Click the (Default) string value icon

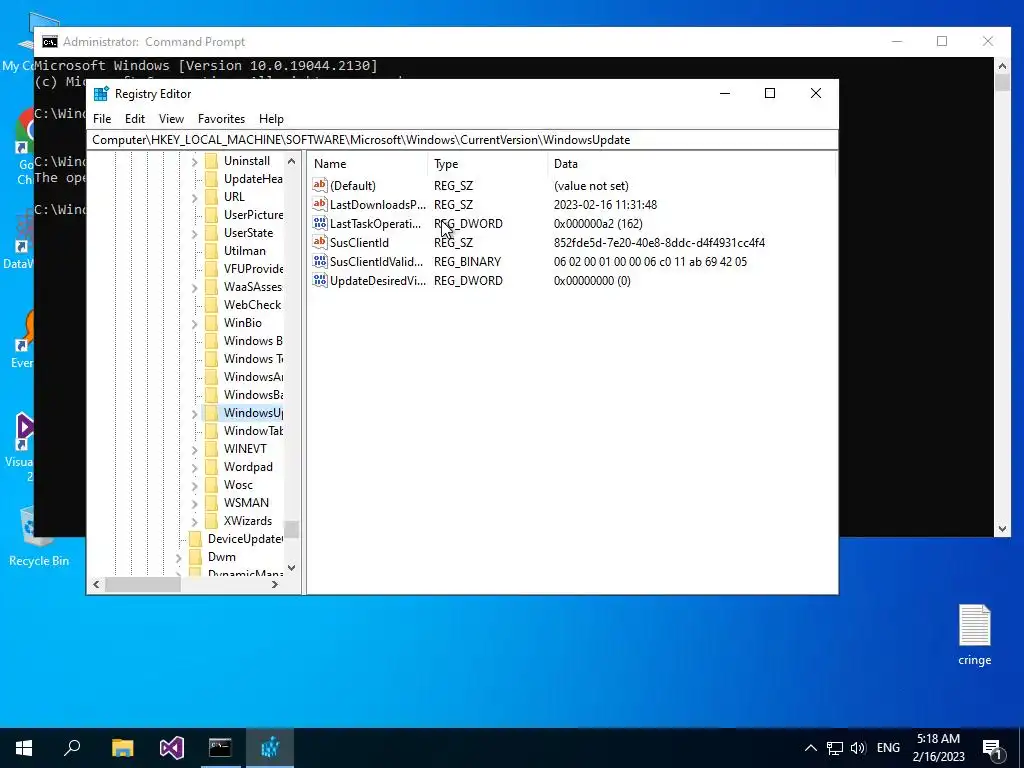pos(319,185)
